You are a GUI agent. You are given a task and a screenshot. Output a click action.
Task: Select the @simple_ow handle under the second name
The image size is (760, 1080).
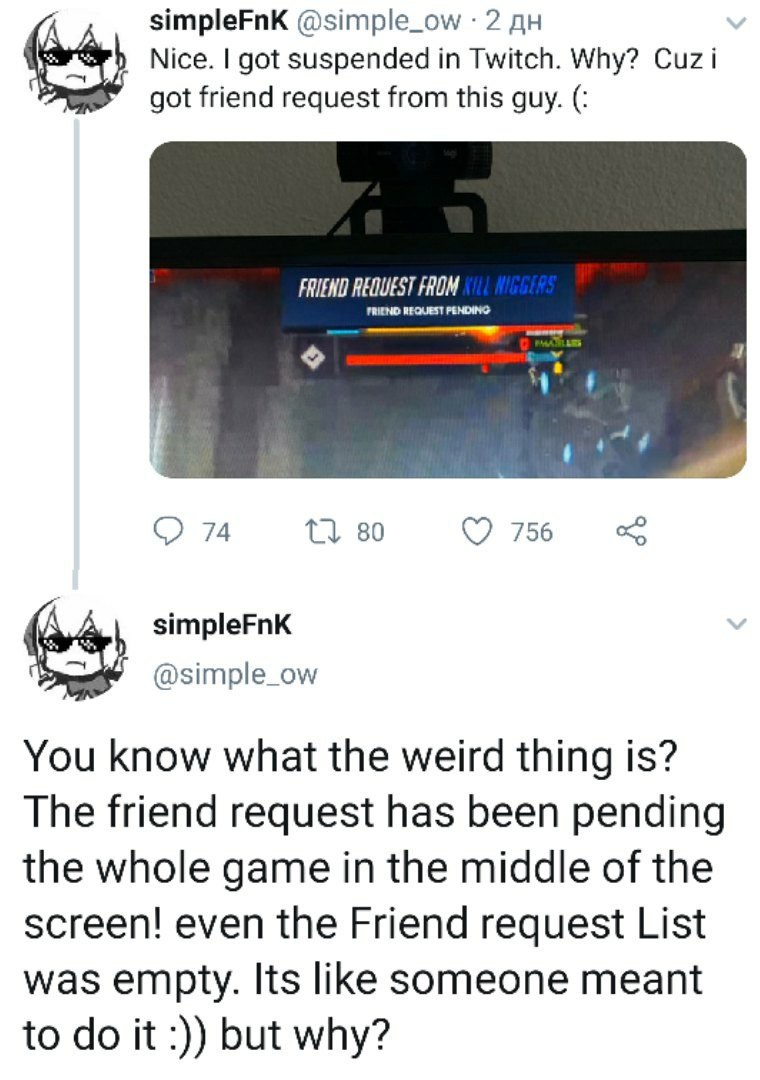[235, 674]
